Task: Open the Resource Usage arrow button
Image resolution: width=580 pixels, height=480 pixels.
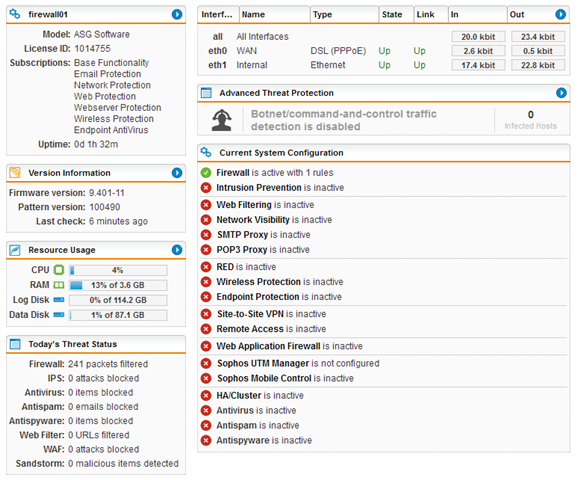Action: coord(177,250)
